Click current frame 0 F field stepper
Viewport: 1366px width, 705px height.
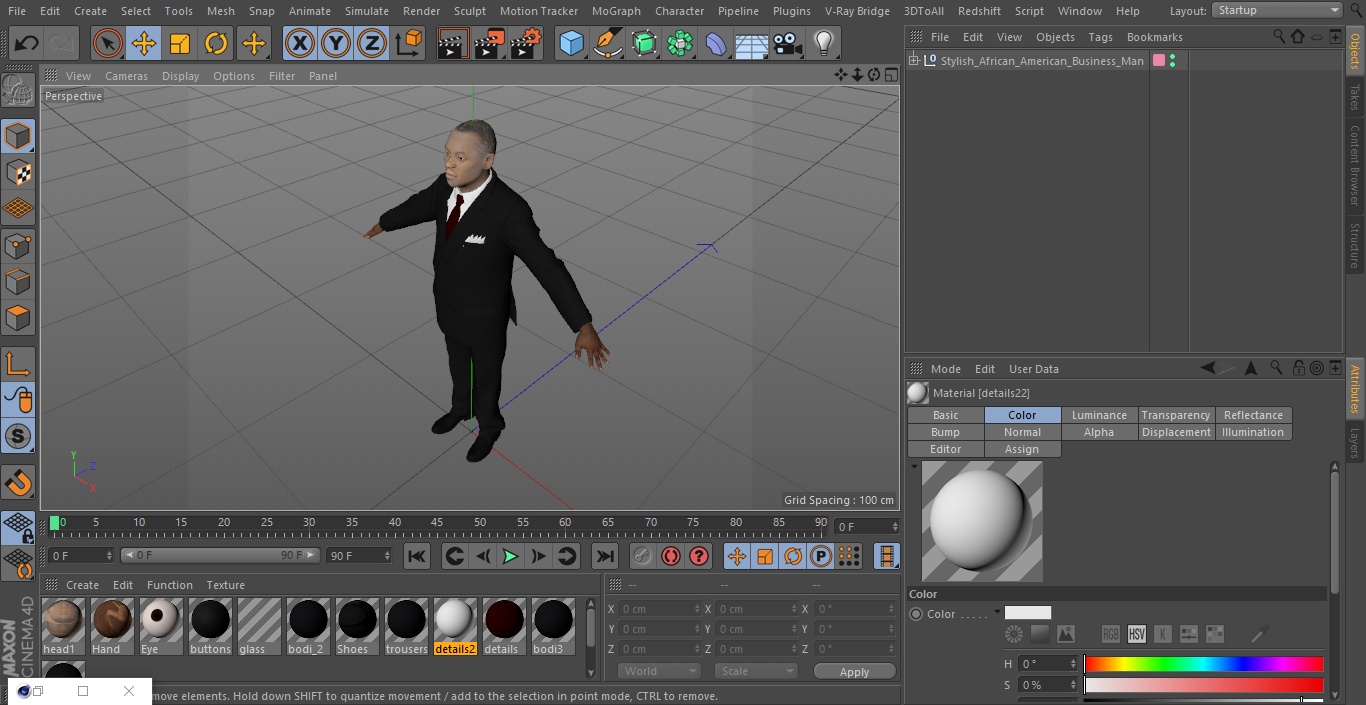109,555
